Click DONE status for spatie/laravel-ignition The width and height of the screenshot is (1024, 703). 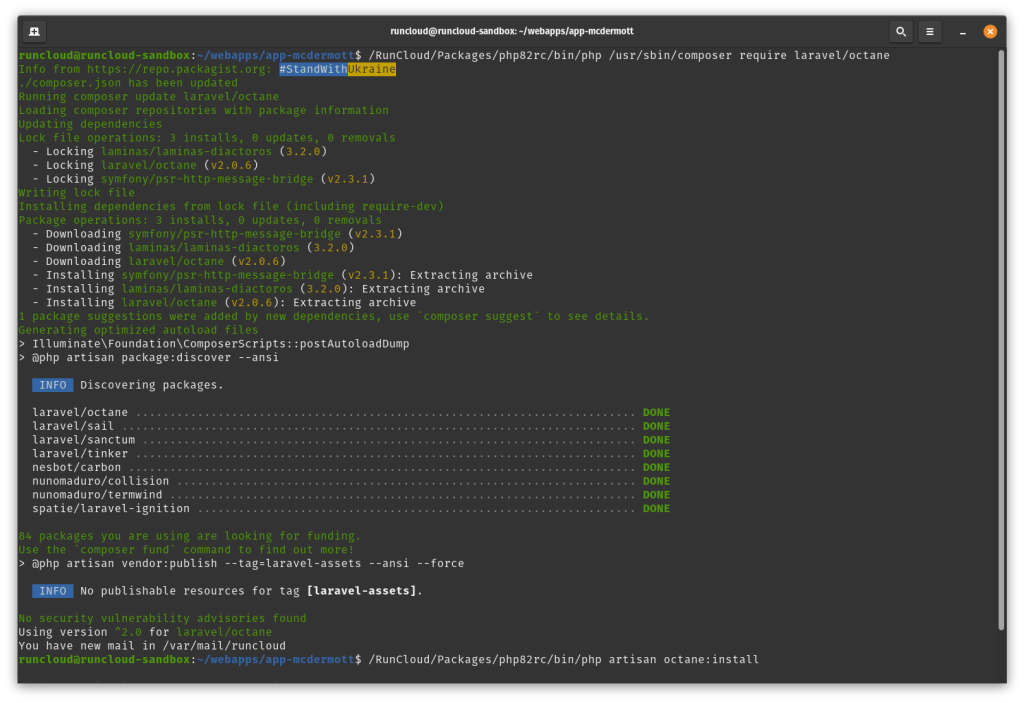tap(656, 508)
